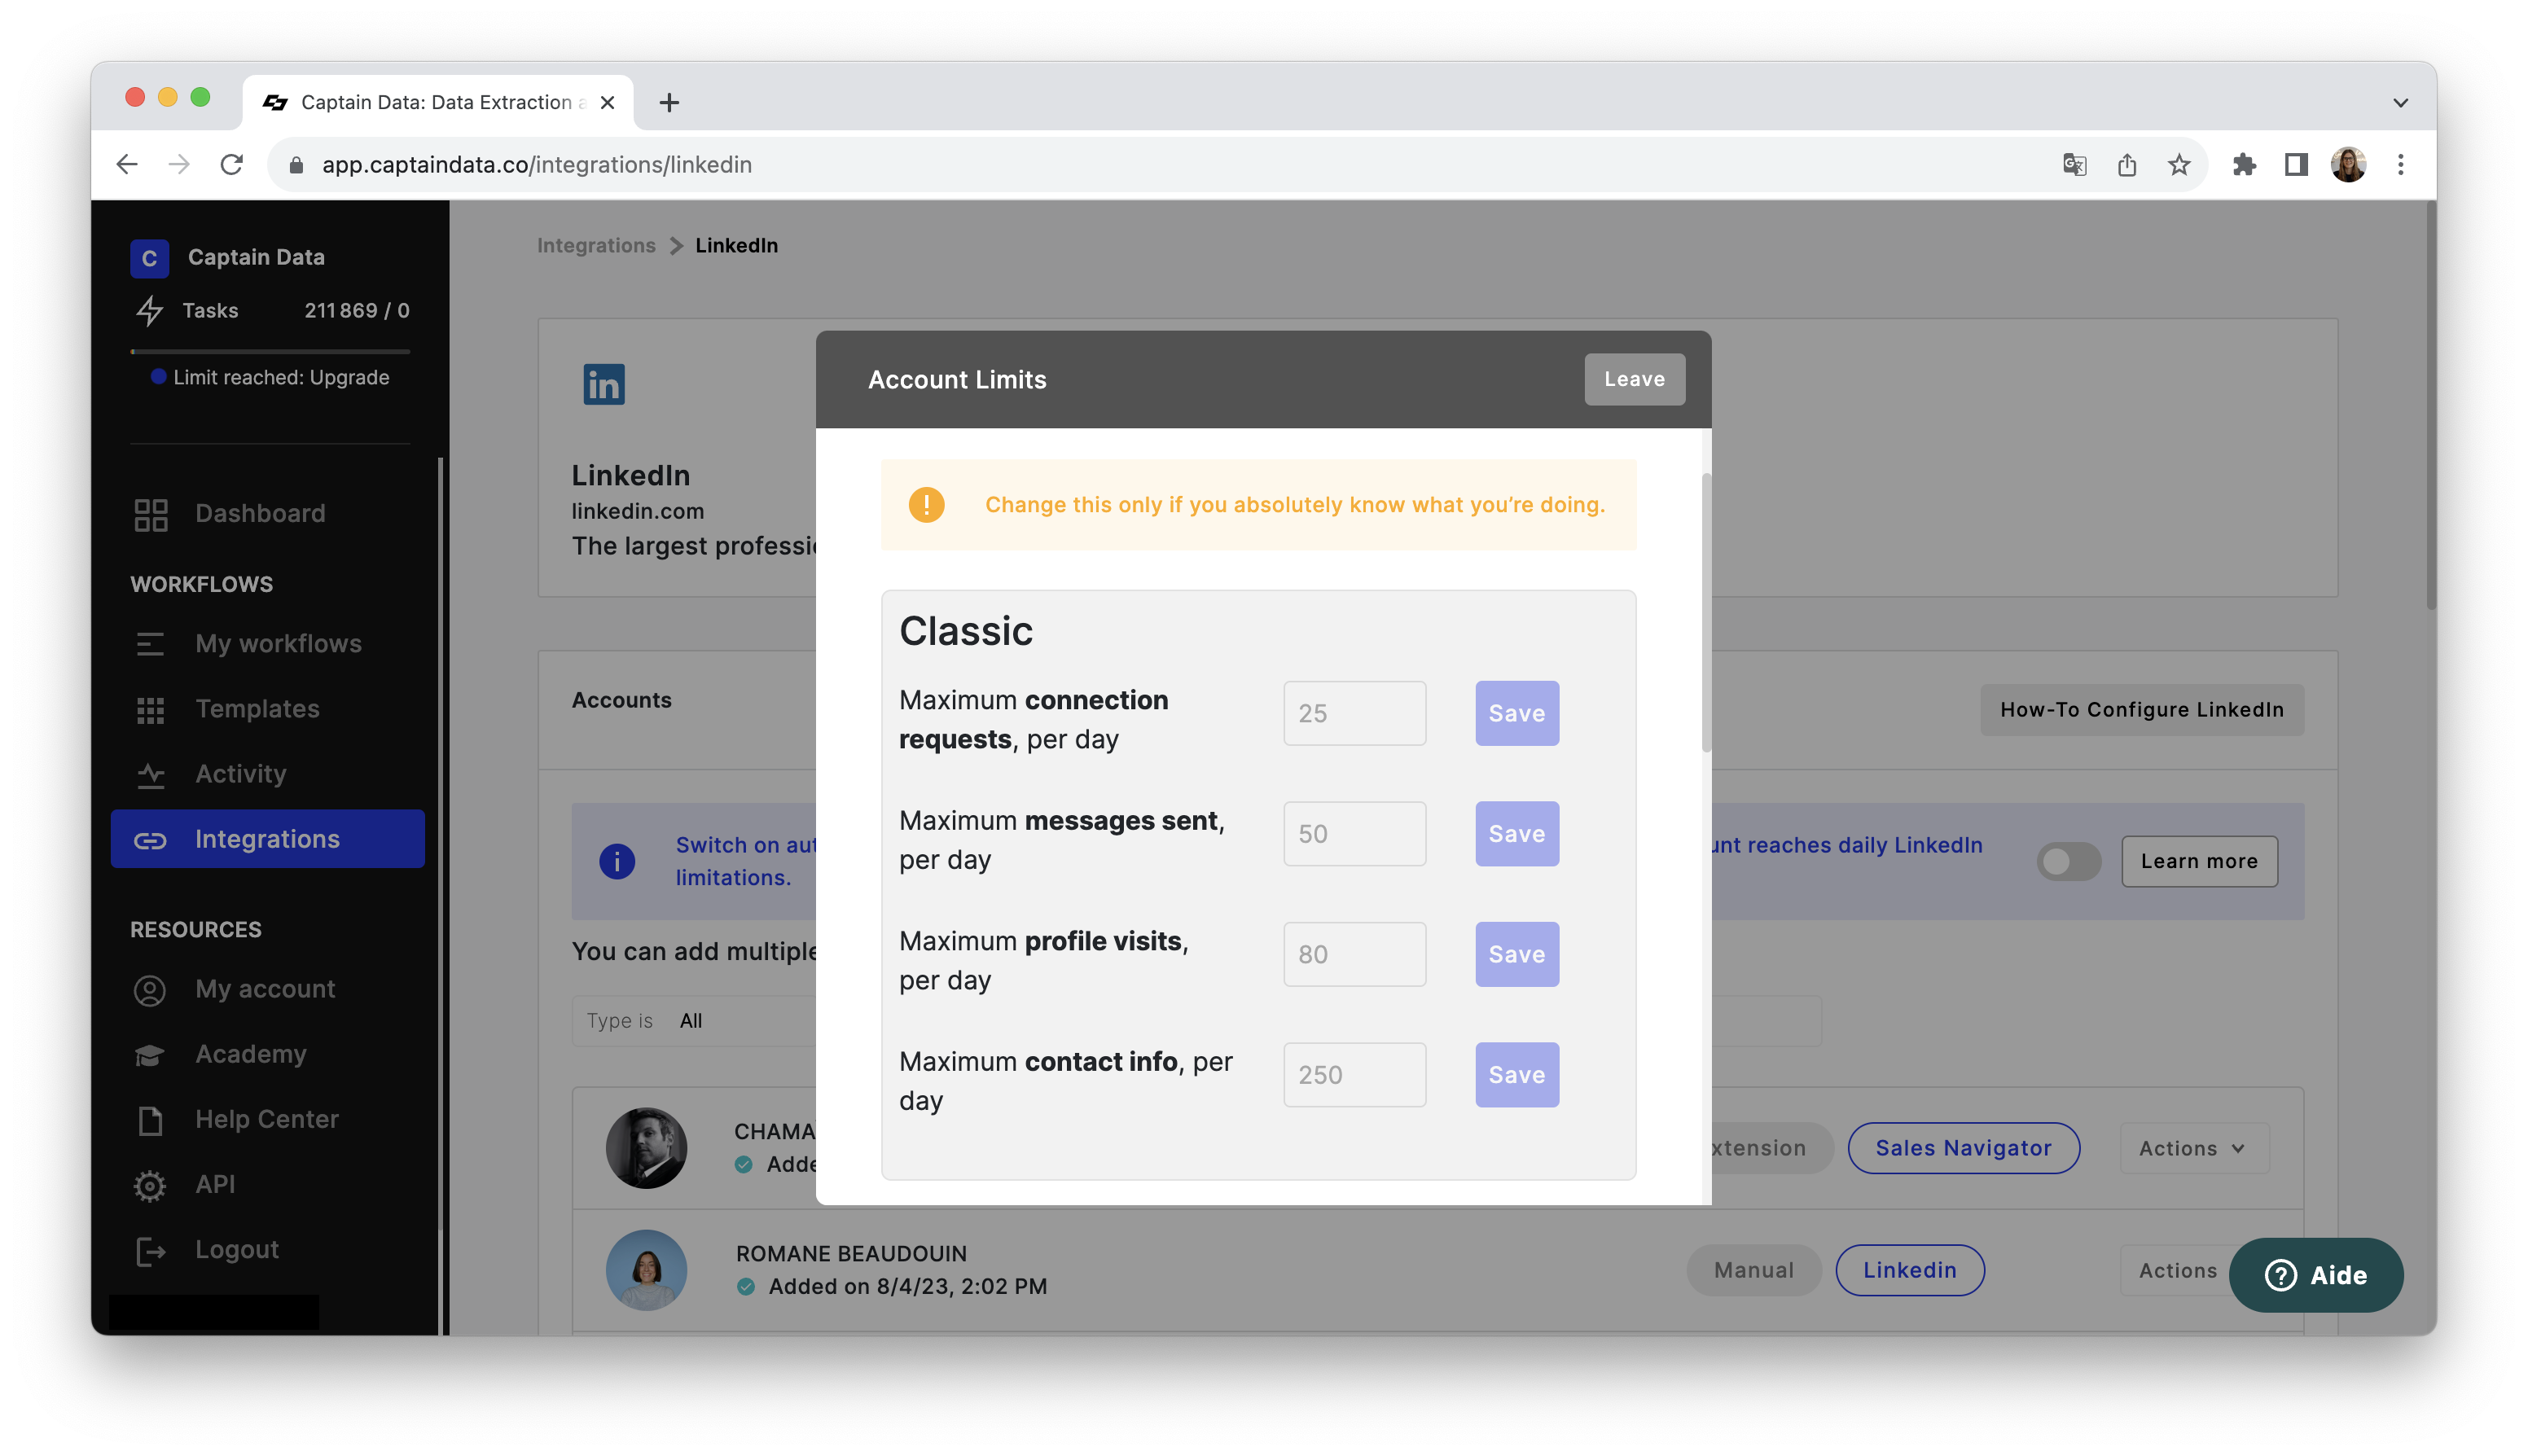Click Integrations breadcrumb link
Image resolution: width=2528 pixels, height=1456 pixels.
point(596,245)
